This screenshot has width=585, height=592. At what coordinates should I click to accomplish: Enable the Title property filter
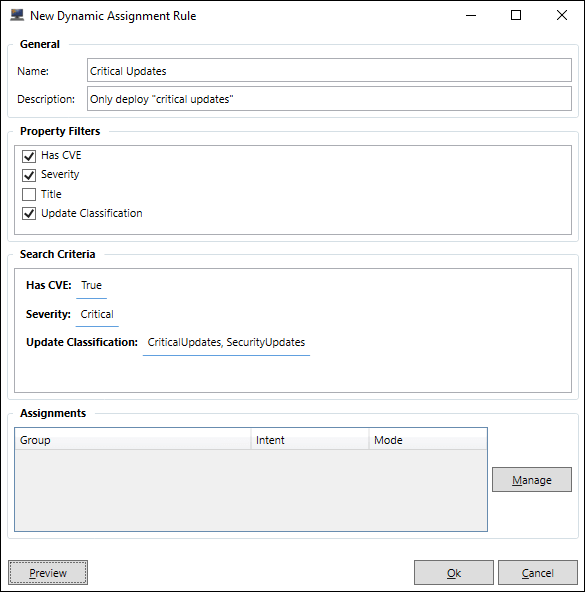[x=29, y=194]
